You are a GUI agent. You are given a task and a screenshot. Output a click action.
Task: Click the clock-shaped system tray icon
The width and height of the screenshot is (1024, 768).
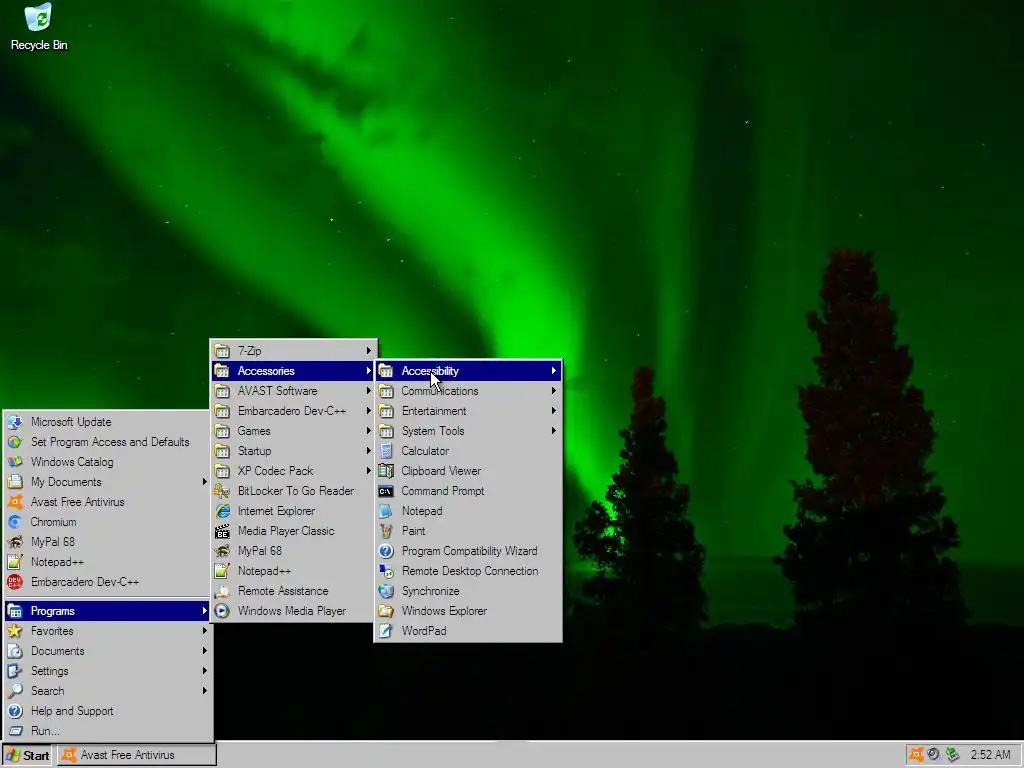934,754
